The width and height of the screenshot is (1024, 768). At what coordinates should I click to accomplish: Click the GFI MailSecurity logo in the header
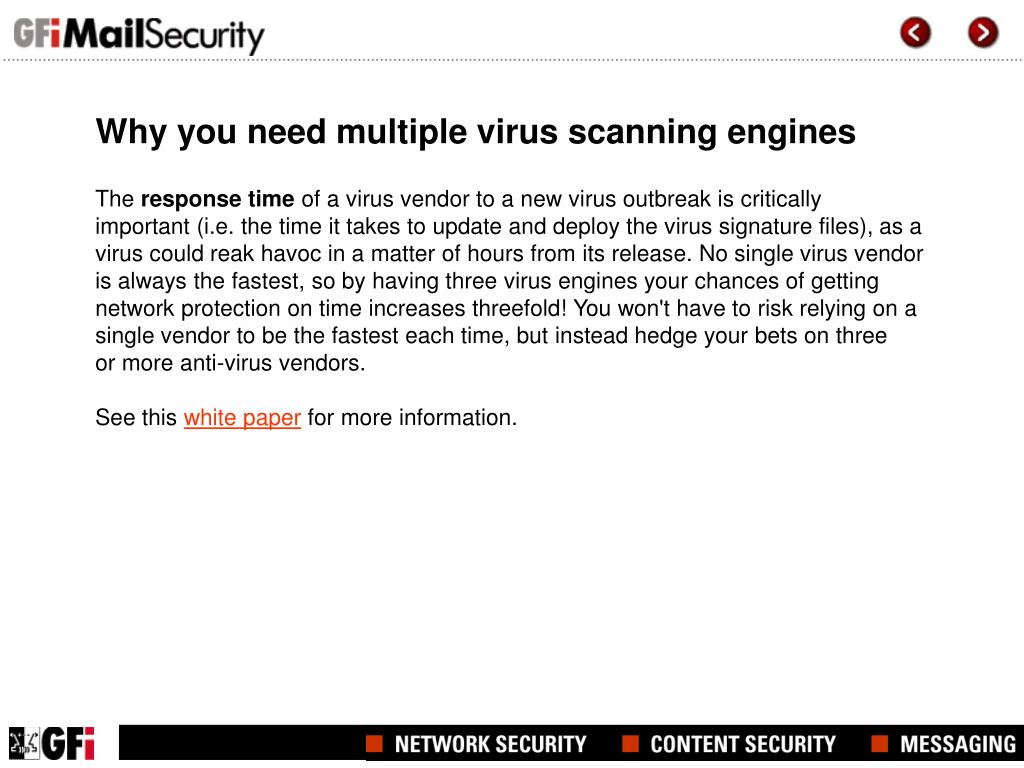click(139, 36)
